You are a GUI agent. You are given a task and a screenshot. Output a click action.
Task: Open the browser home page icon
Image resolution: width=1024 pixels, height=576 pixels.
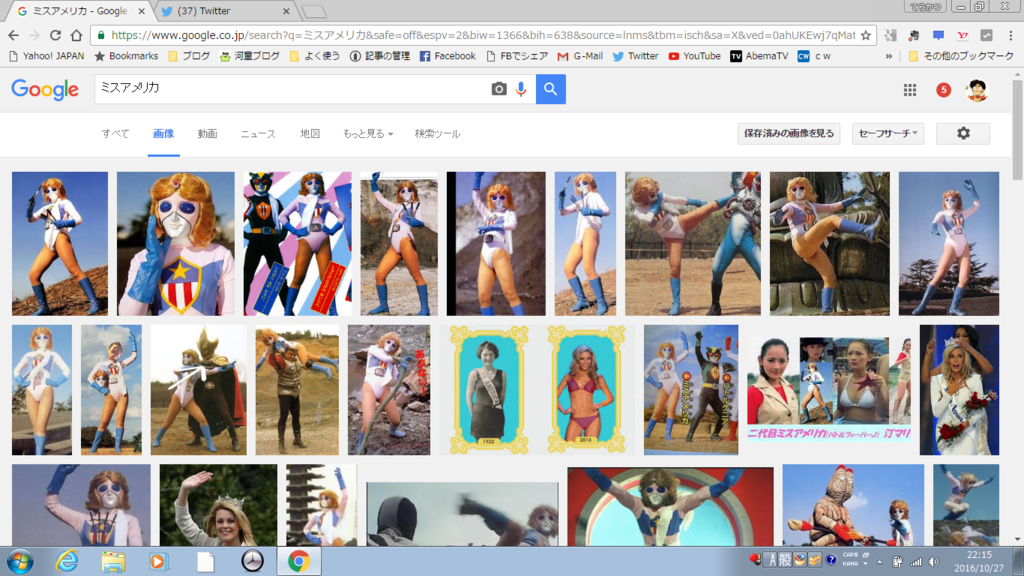[x=76, y=35]
